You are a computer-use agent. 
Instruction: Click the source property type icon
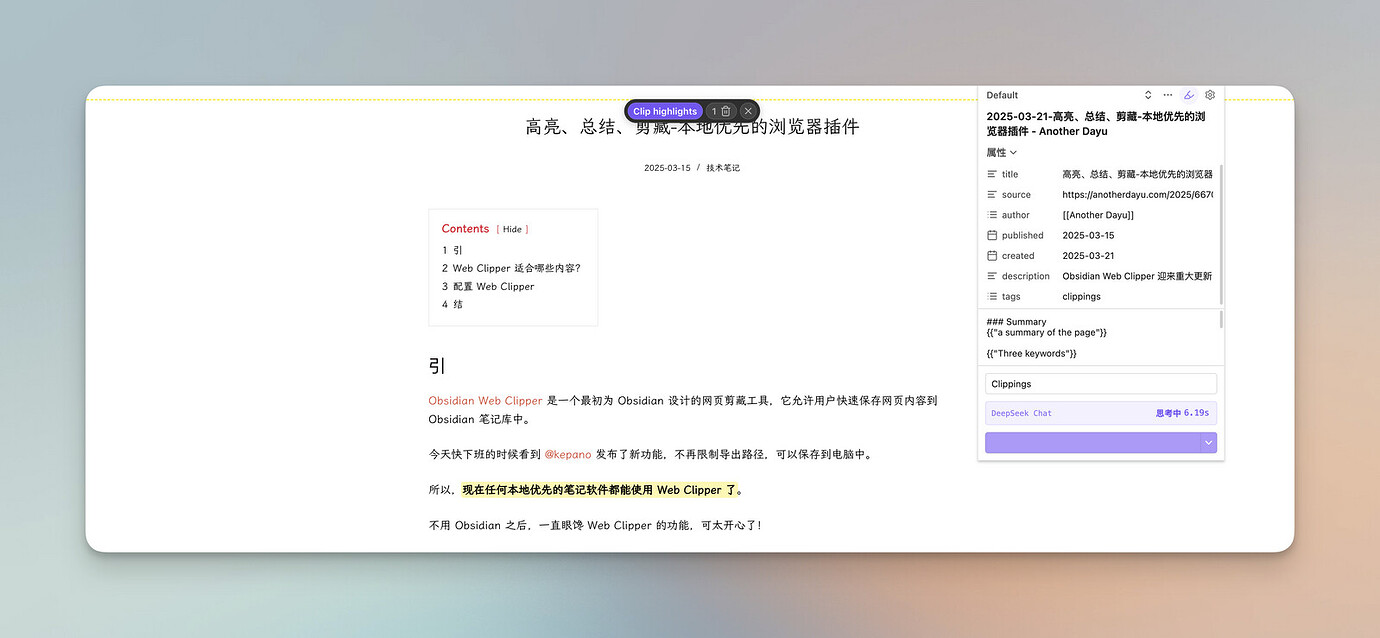pyautogui.click(x=992, y=195)
